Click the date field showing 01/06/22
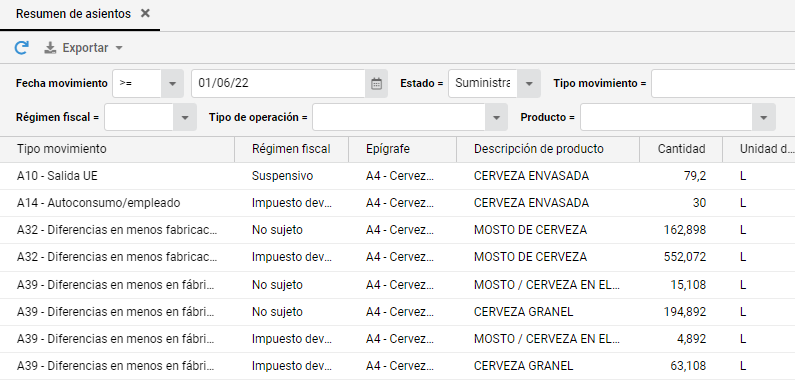 (x=278, y=83)
